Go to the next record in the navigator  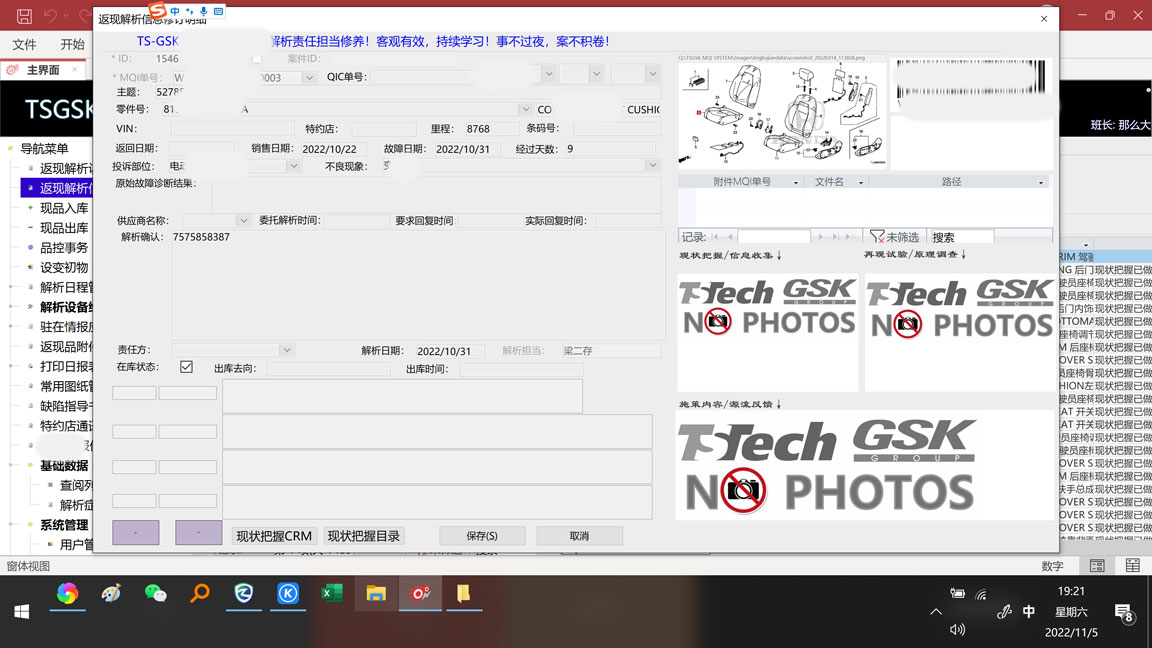821,237
